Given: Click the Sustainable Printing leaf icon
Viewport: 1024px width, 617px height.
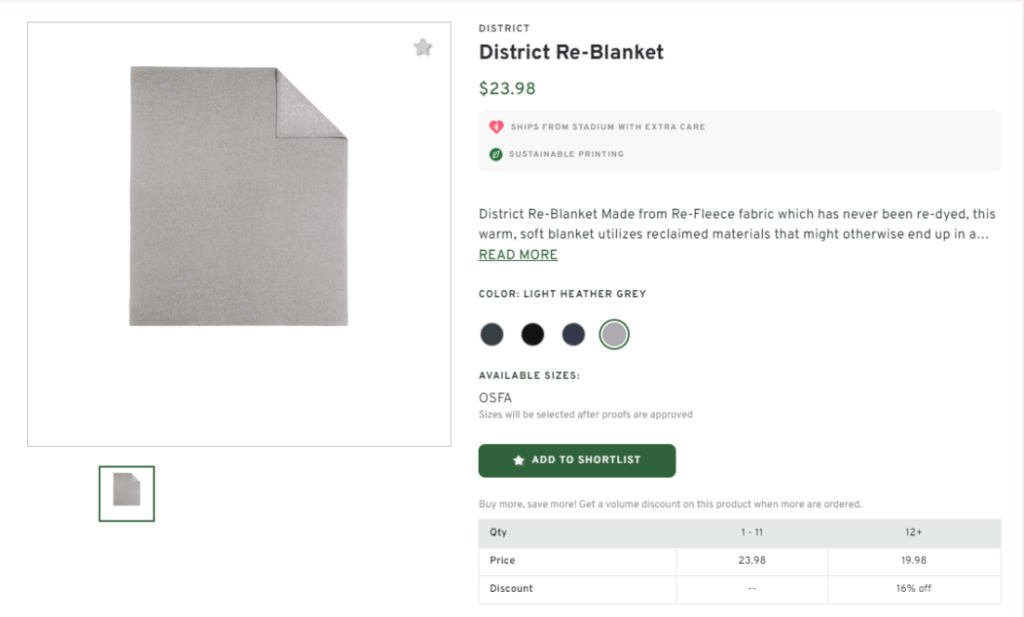Looking at the screenshot, I should [493, 154].
